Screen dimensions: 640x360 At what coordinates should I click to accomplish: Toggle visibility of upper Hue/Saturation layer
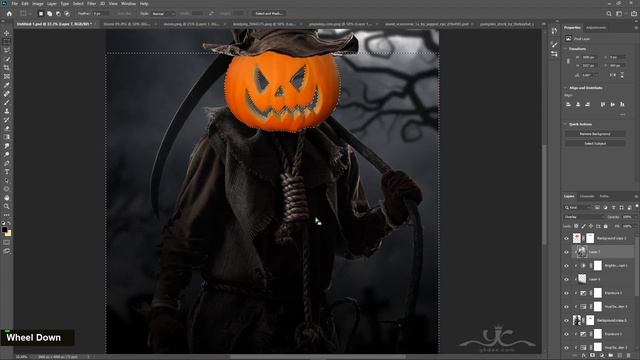point(566,307)
